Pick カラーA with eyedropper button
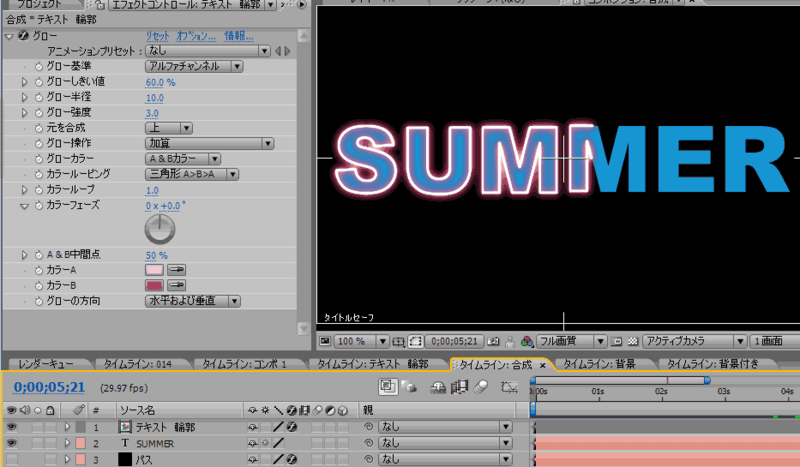 tap(177, 270)
